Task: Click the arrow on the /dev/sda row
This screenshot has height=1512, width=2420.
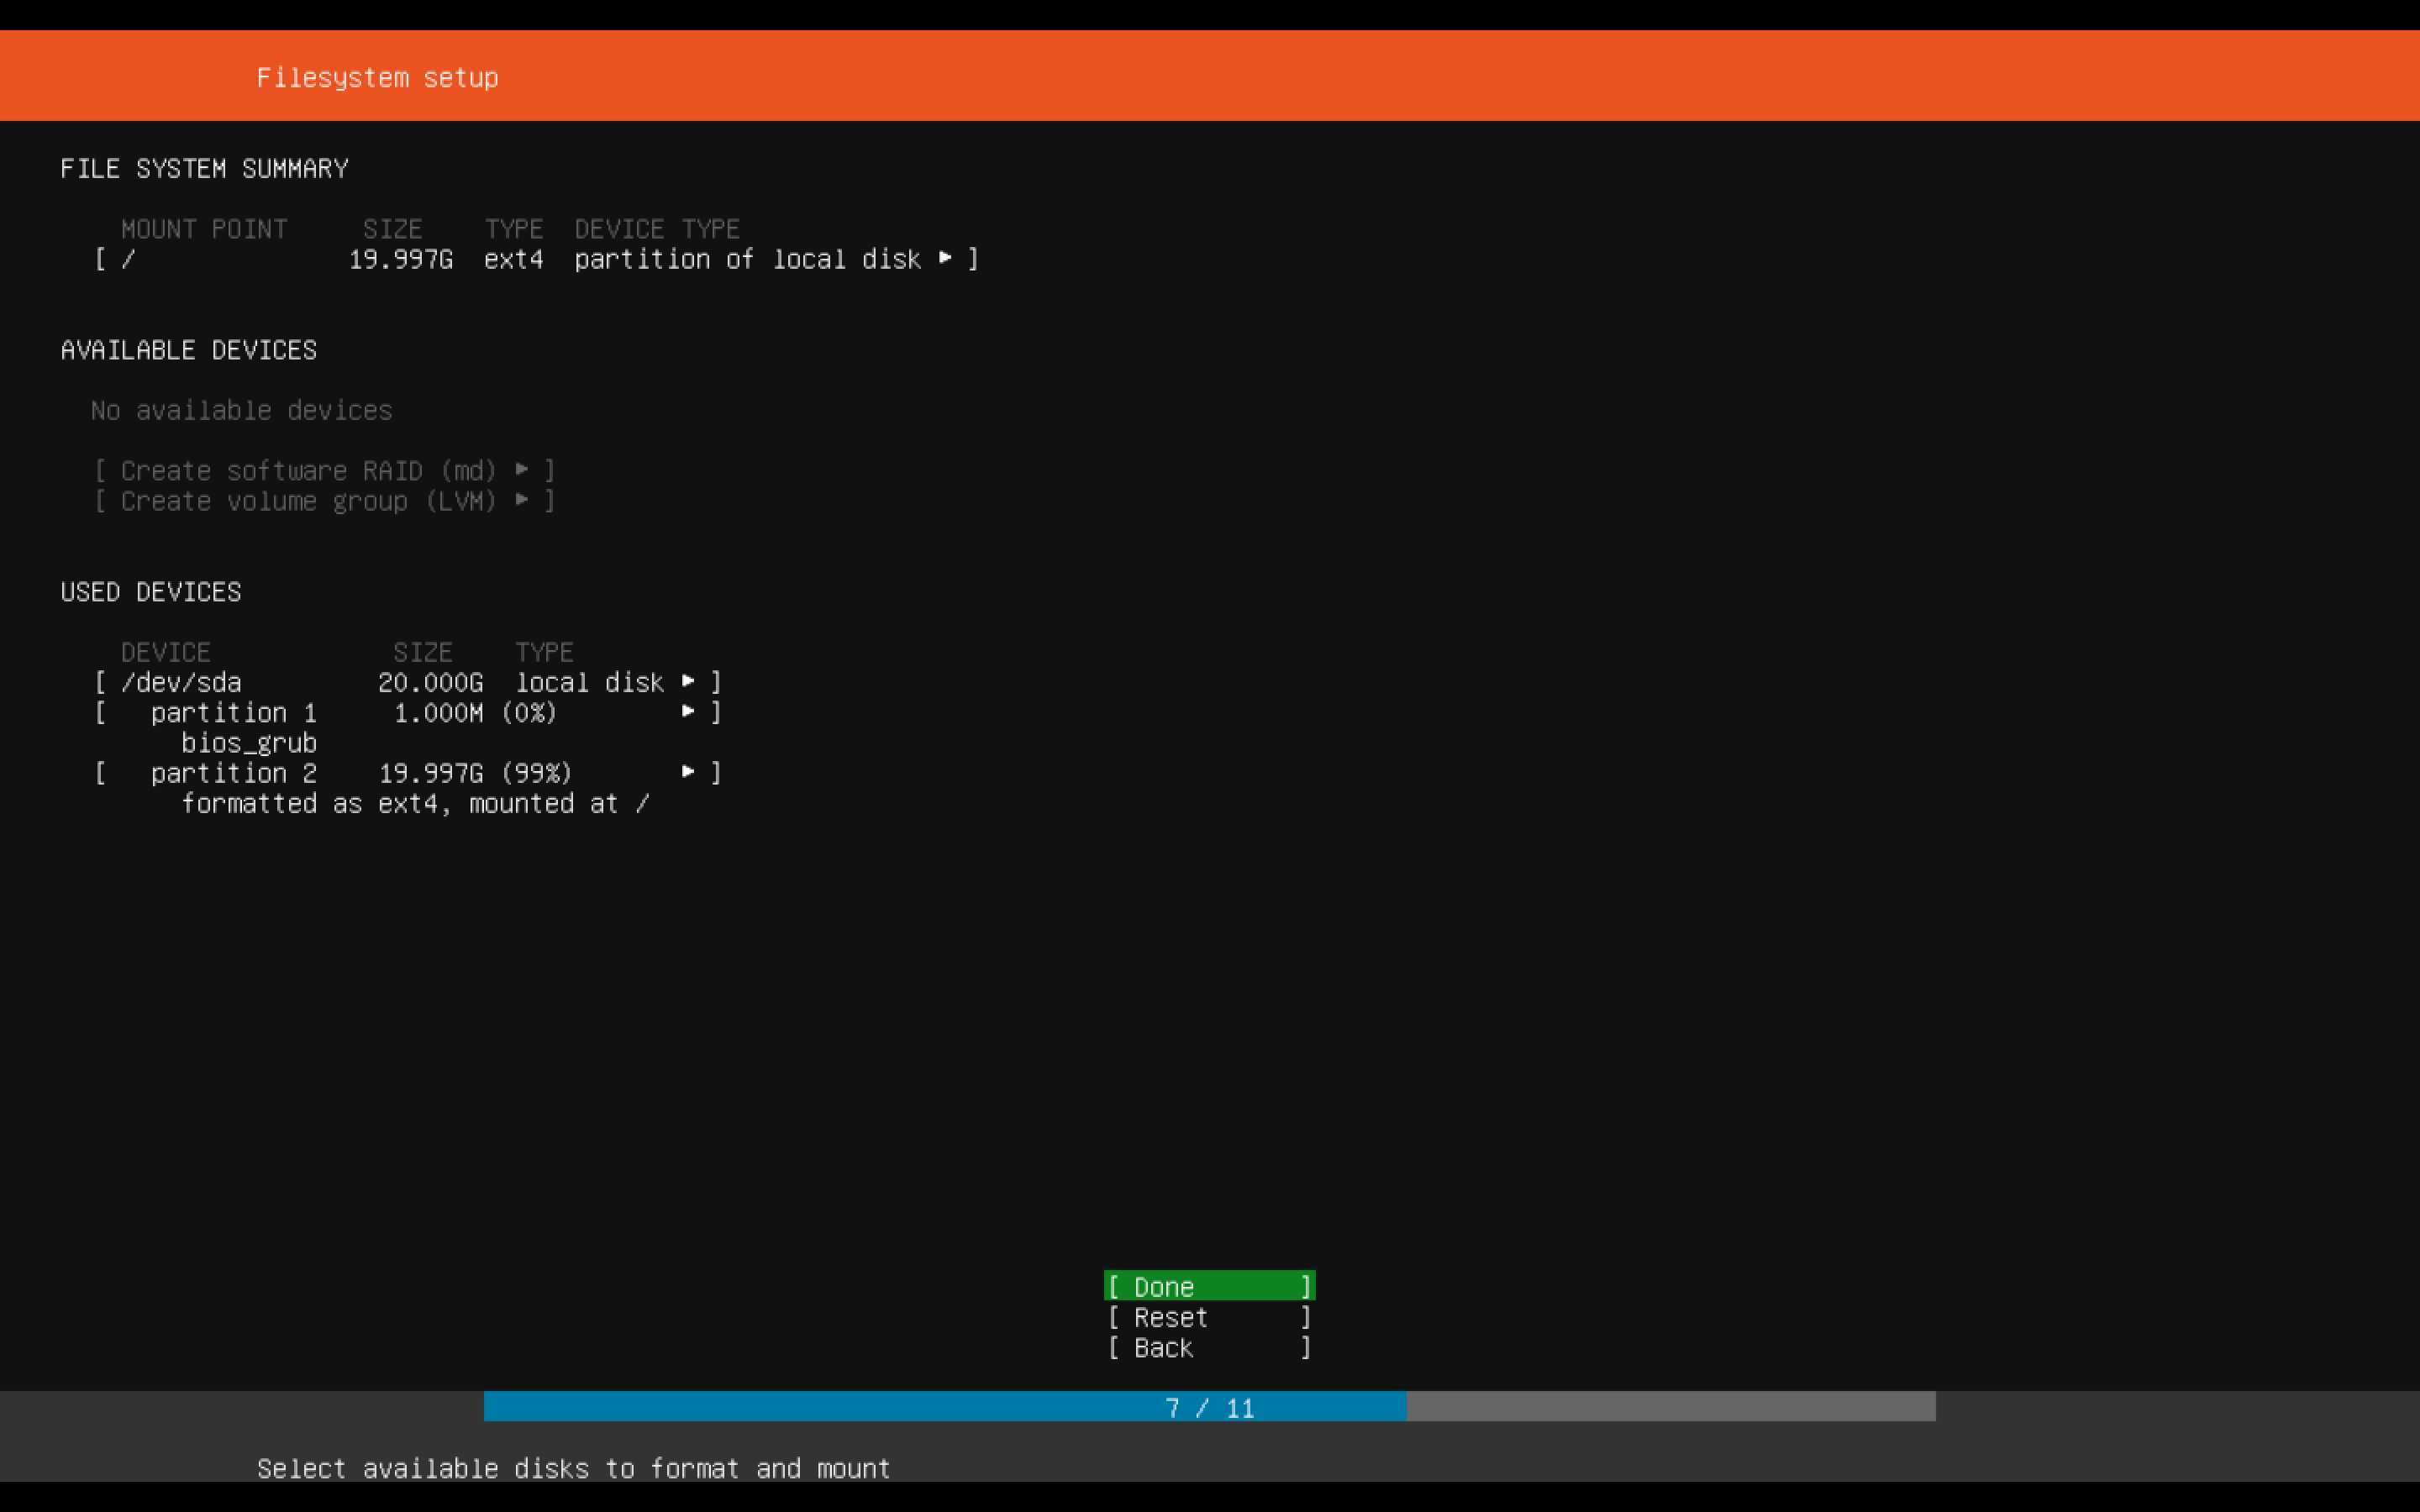Action: [x=688, y=681]
